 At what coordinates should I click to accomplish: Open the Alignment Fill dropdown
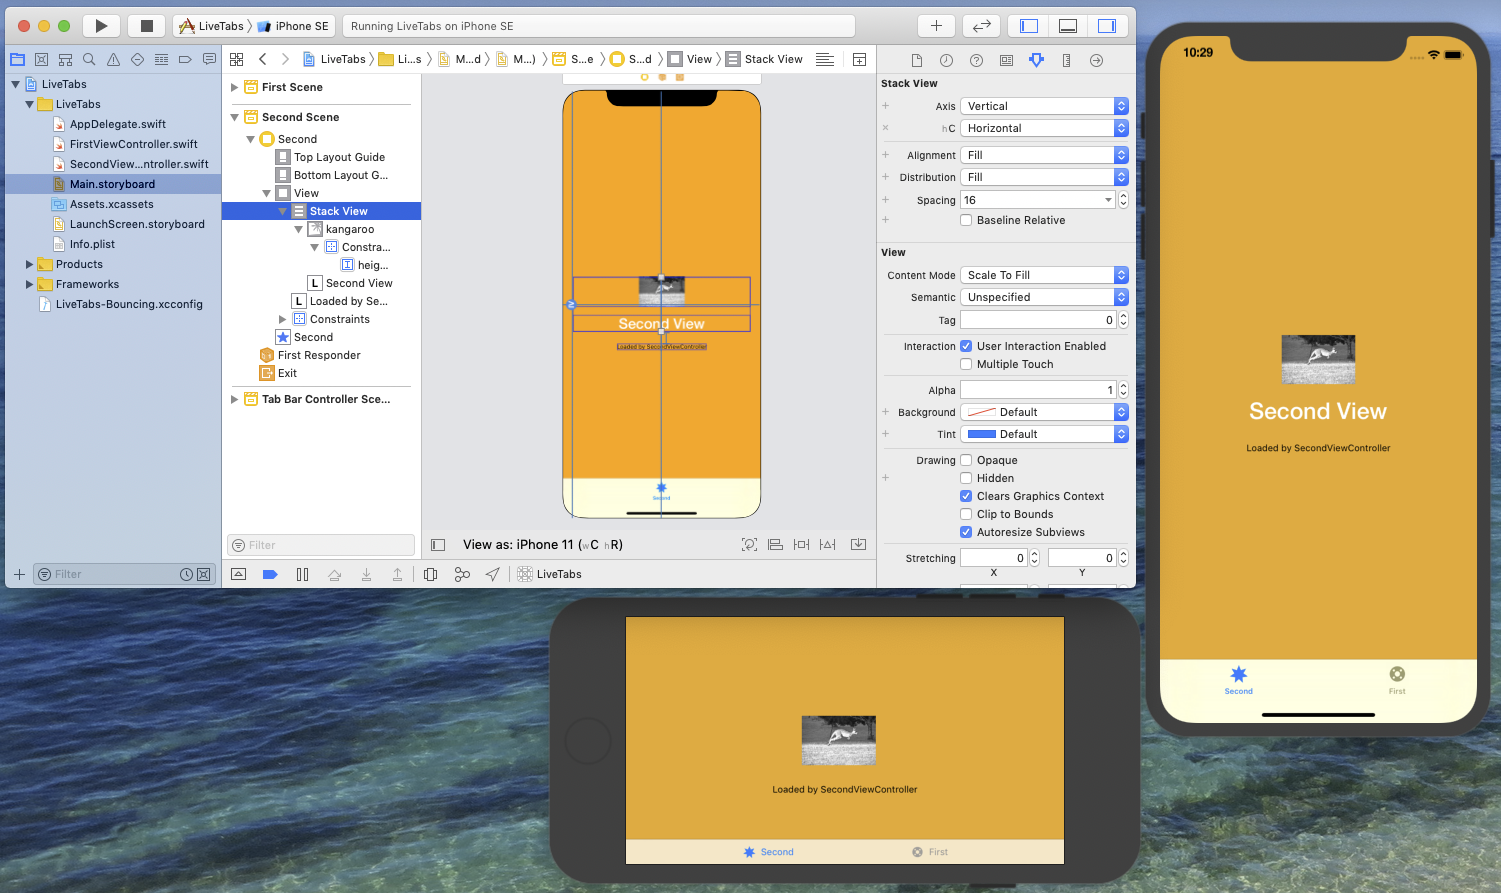point(1044,155)
